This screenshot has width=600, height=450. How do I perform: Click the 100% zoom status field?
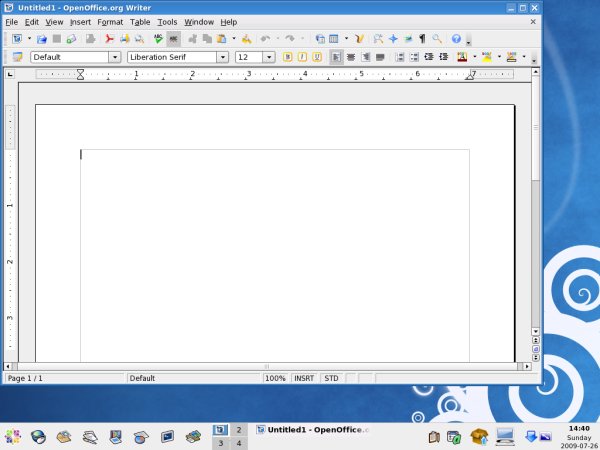[276, 378]
